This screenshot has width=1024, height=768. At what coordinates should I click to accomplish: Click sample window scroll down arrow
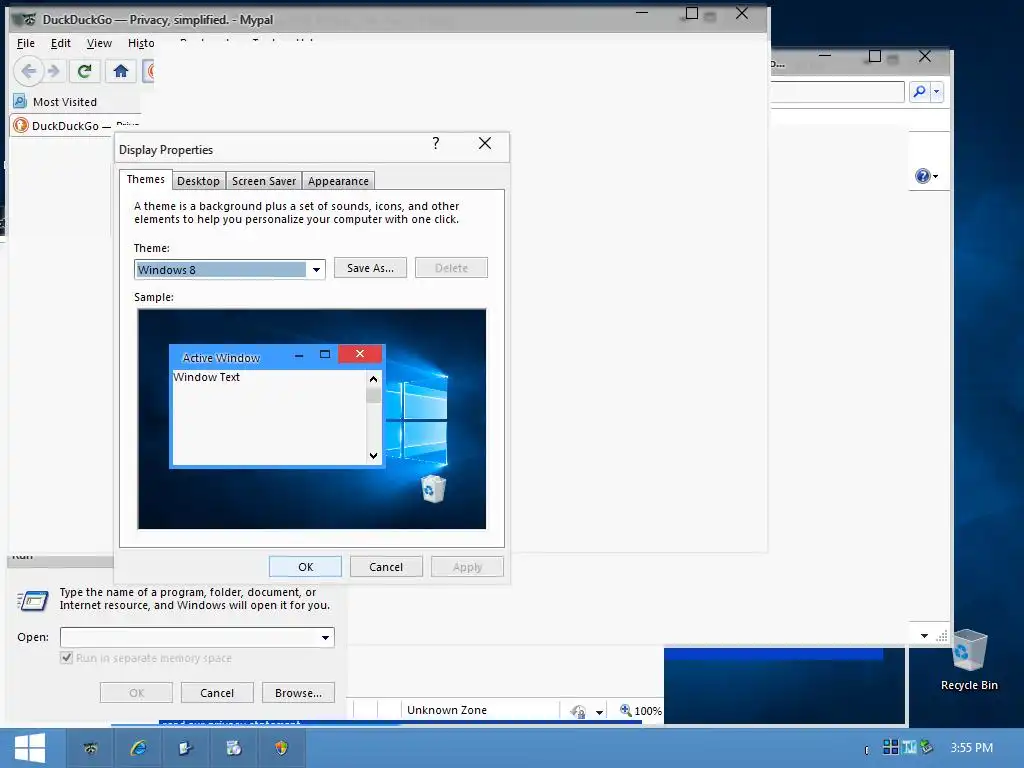pyautogui.click(x=374, y=456)
